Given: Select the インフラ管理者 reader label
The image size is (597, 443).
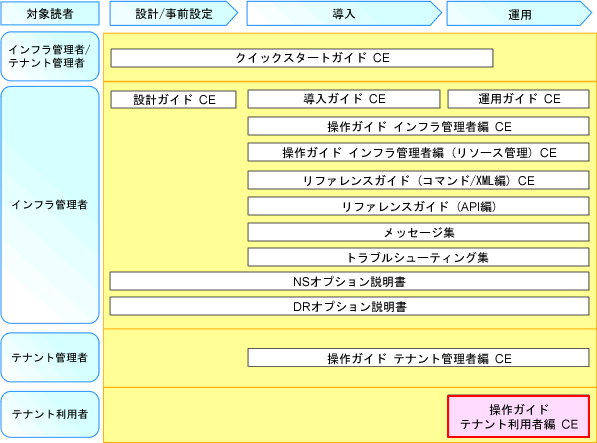Looking at the screenshot, I should coord(50,205).
